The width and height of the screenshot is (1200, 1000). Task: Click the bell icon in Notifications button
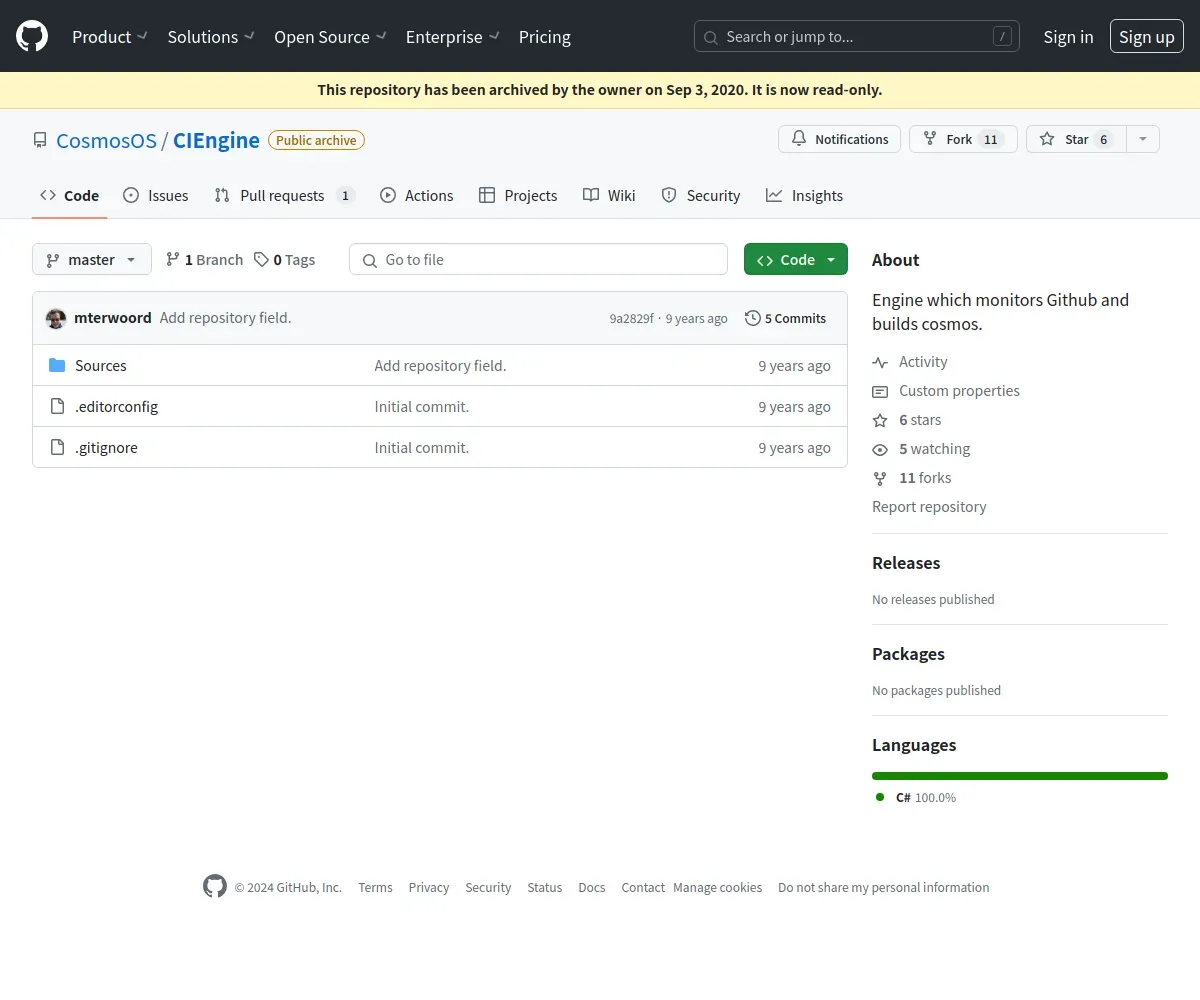pyautogui.click(x=799, y=139)
